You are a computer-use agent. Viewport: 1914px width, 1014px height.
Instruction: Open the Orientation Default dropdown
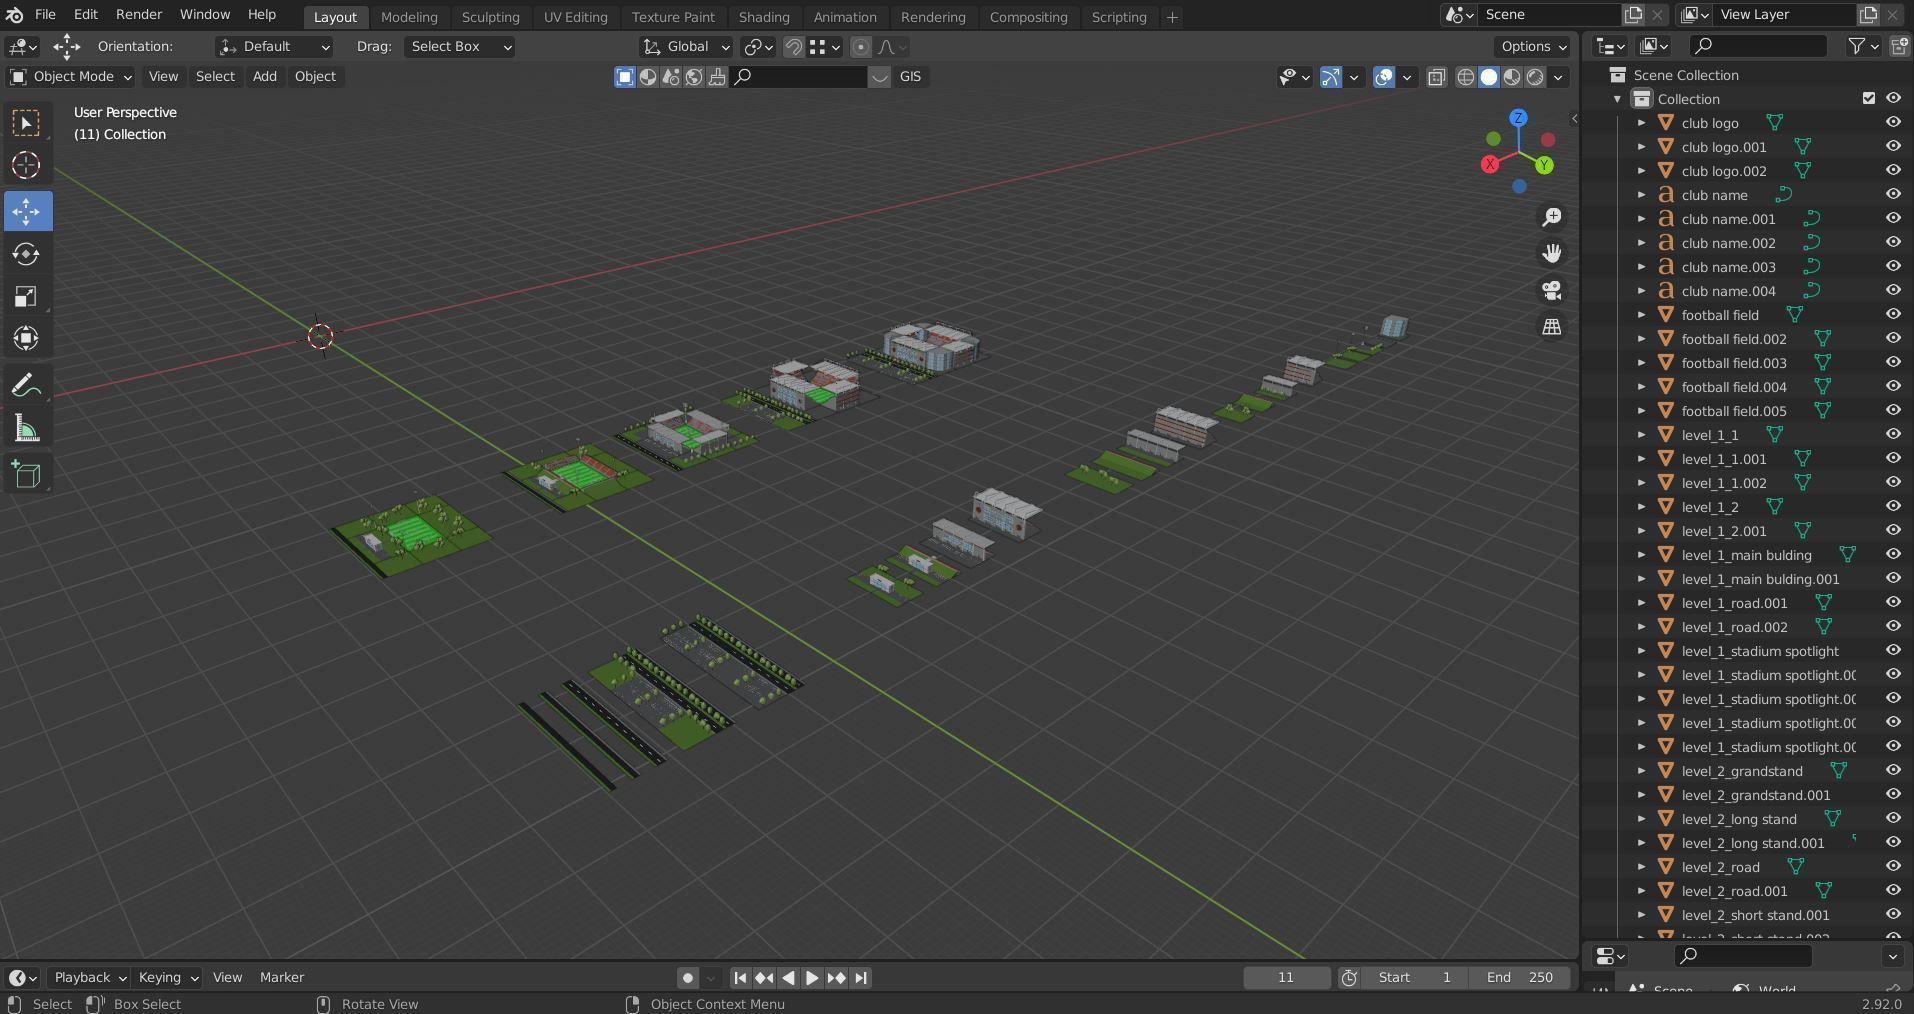click(274, 47)
